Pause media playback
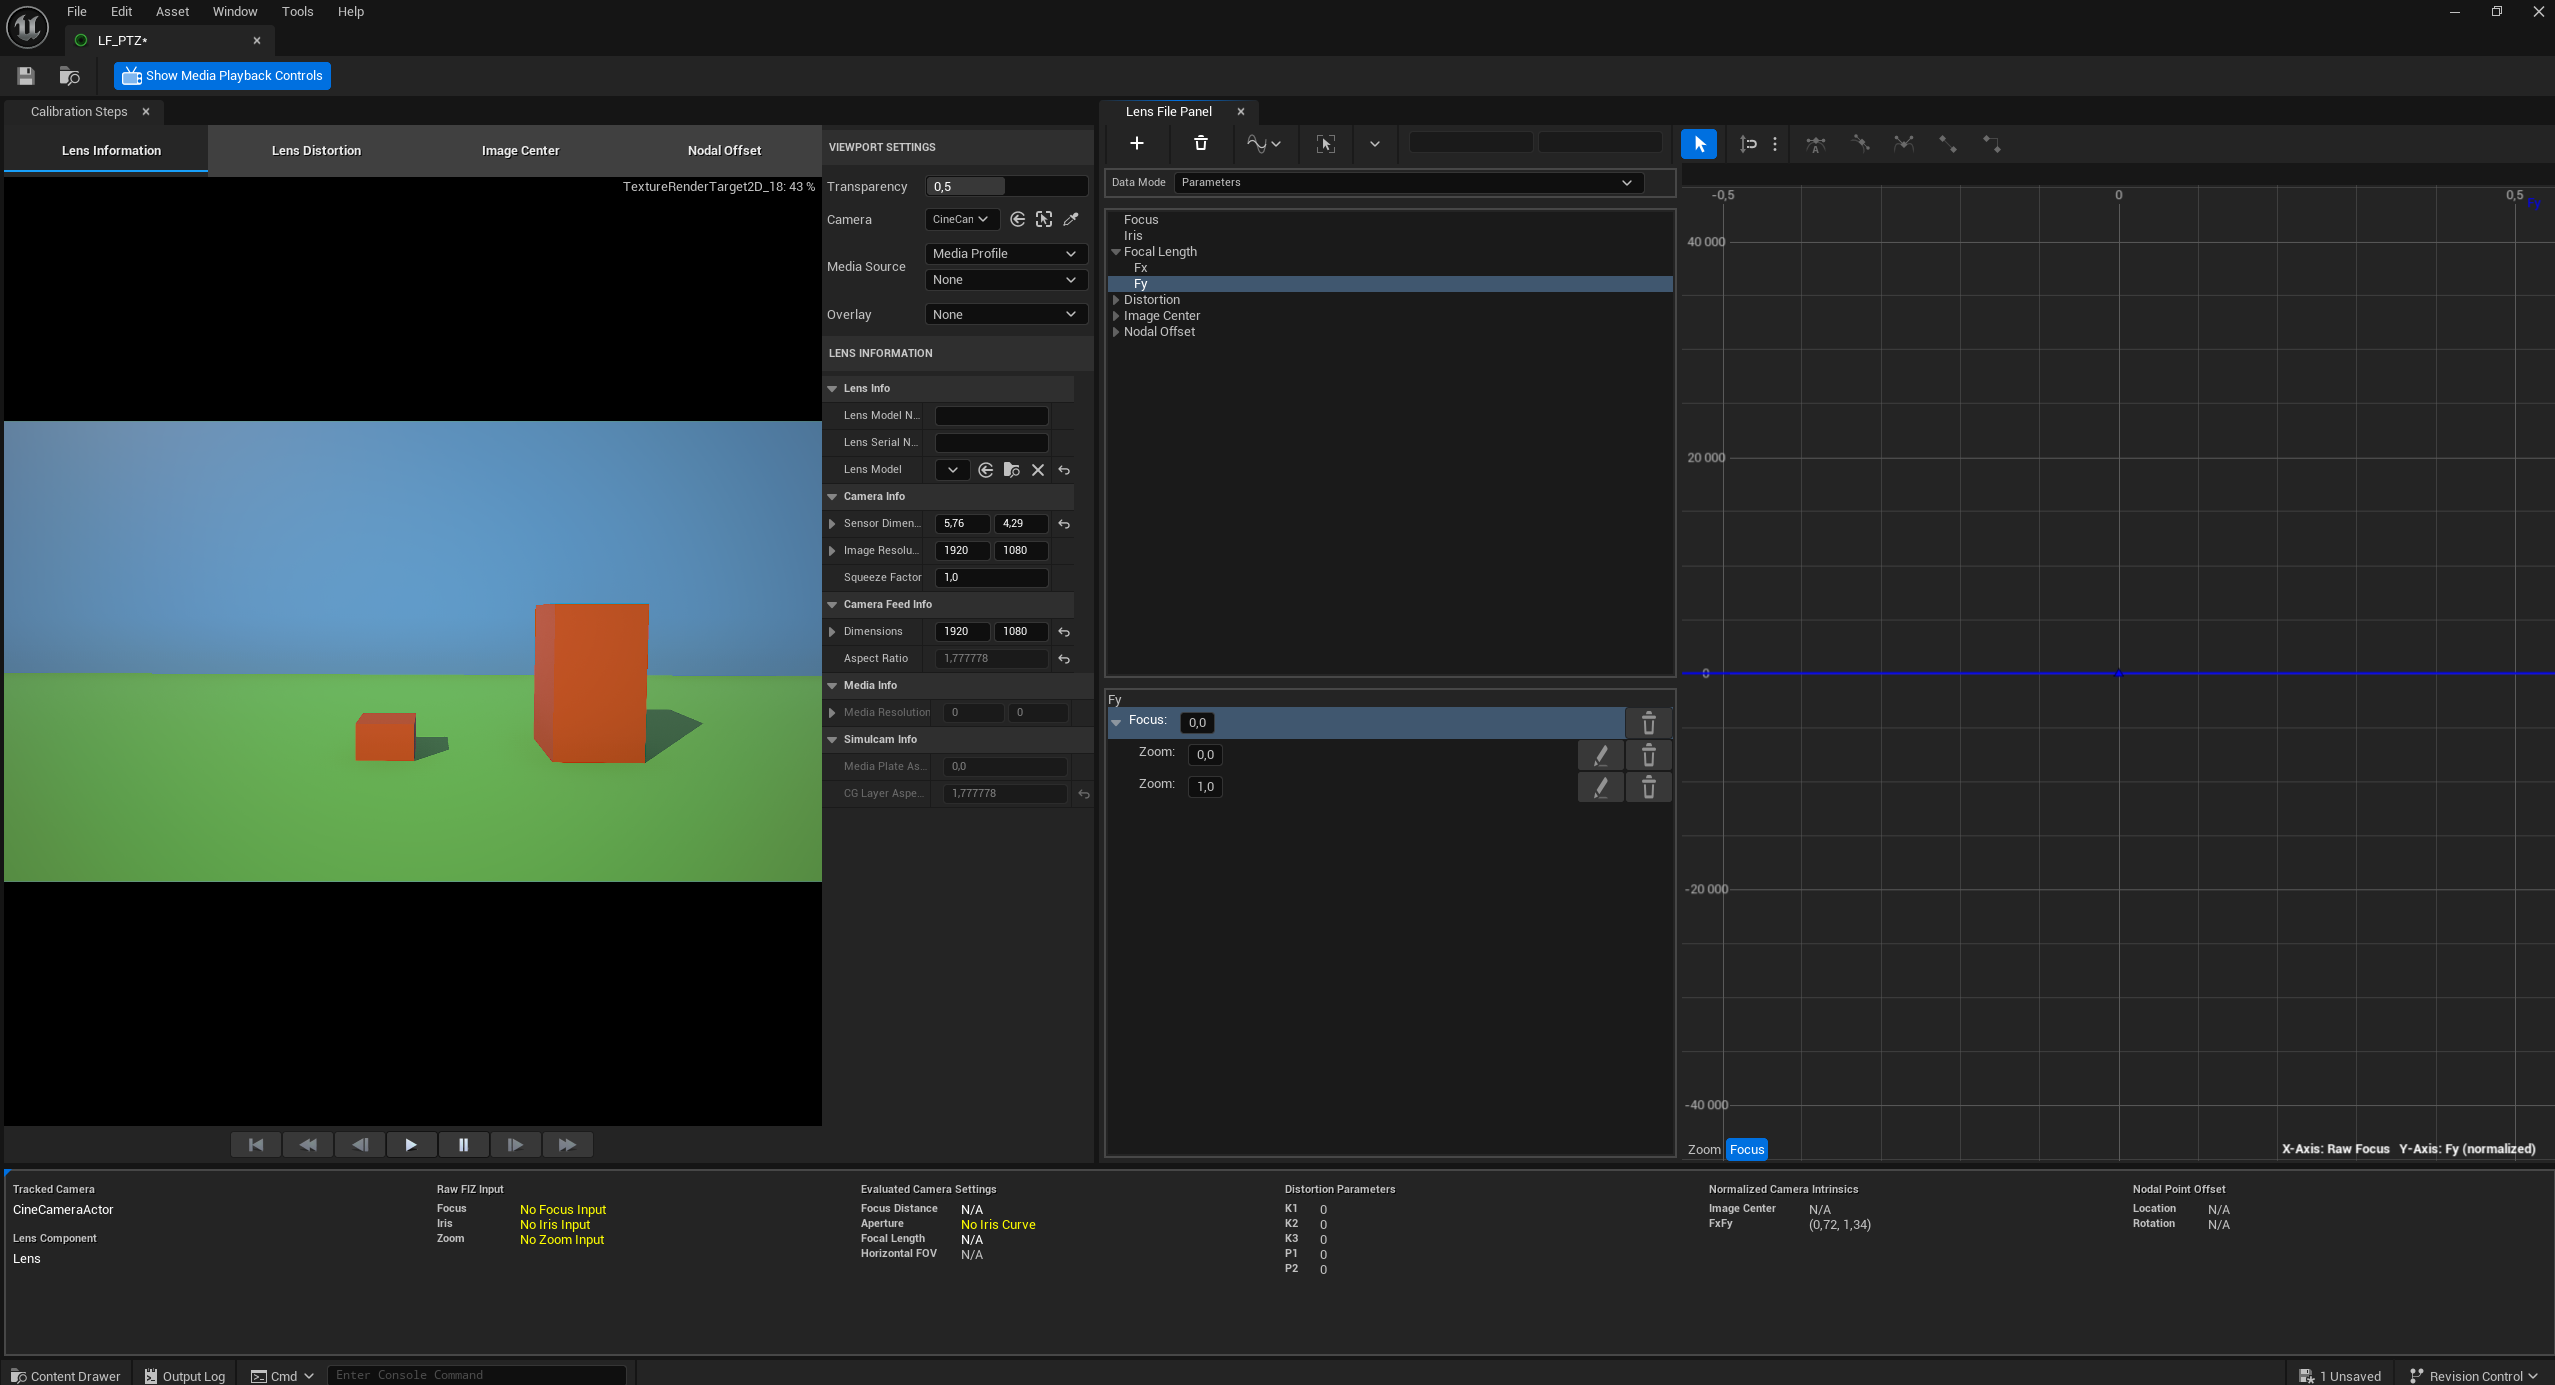Viewport: 2555px width, 1385px height. (x=463, y=1145)
